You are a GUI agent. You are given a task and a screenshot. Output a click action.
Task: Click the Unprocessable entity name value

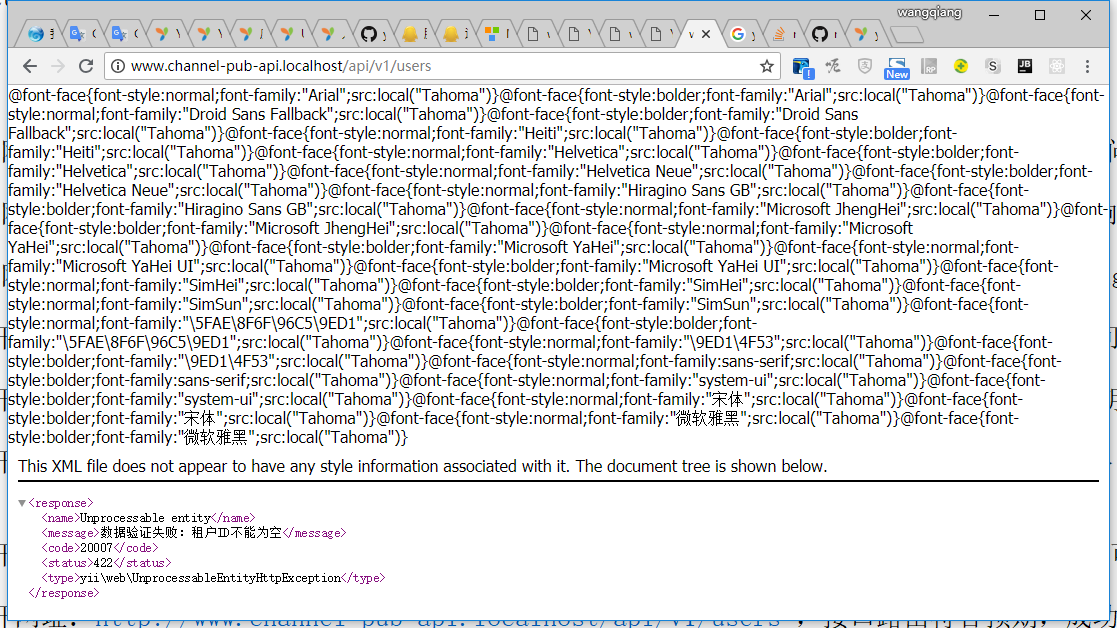coord(145,518)
